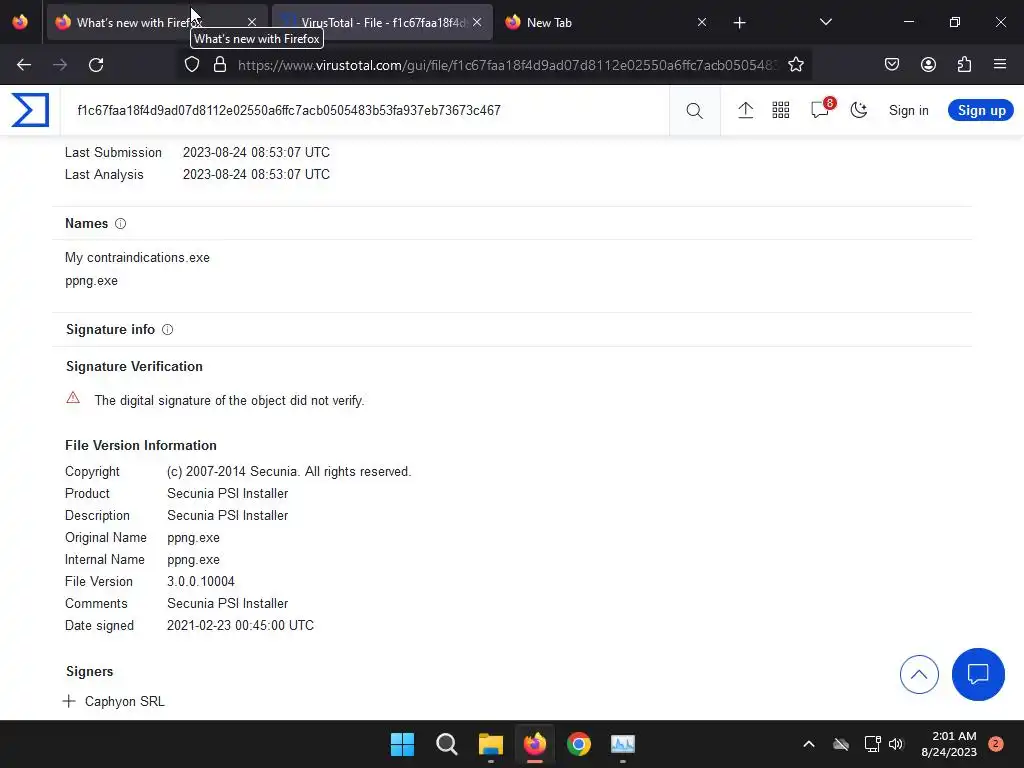Click the Sign in link

pos(908,110)
